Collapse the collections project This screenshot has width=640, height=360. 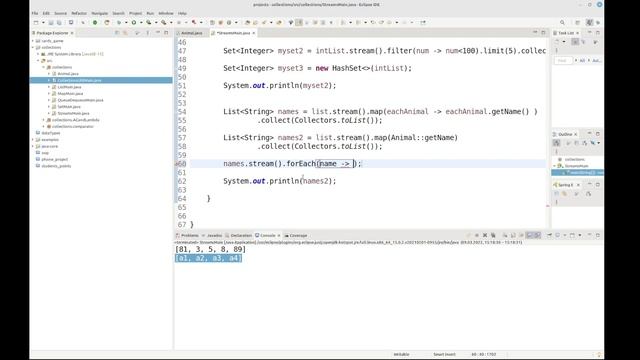point(33,47)
